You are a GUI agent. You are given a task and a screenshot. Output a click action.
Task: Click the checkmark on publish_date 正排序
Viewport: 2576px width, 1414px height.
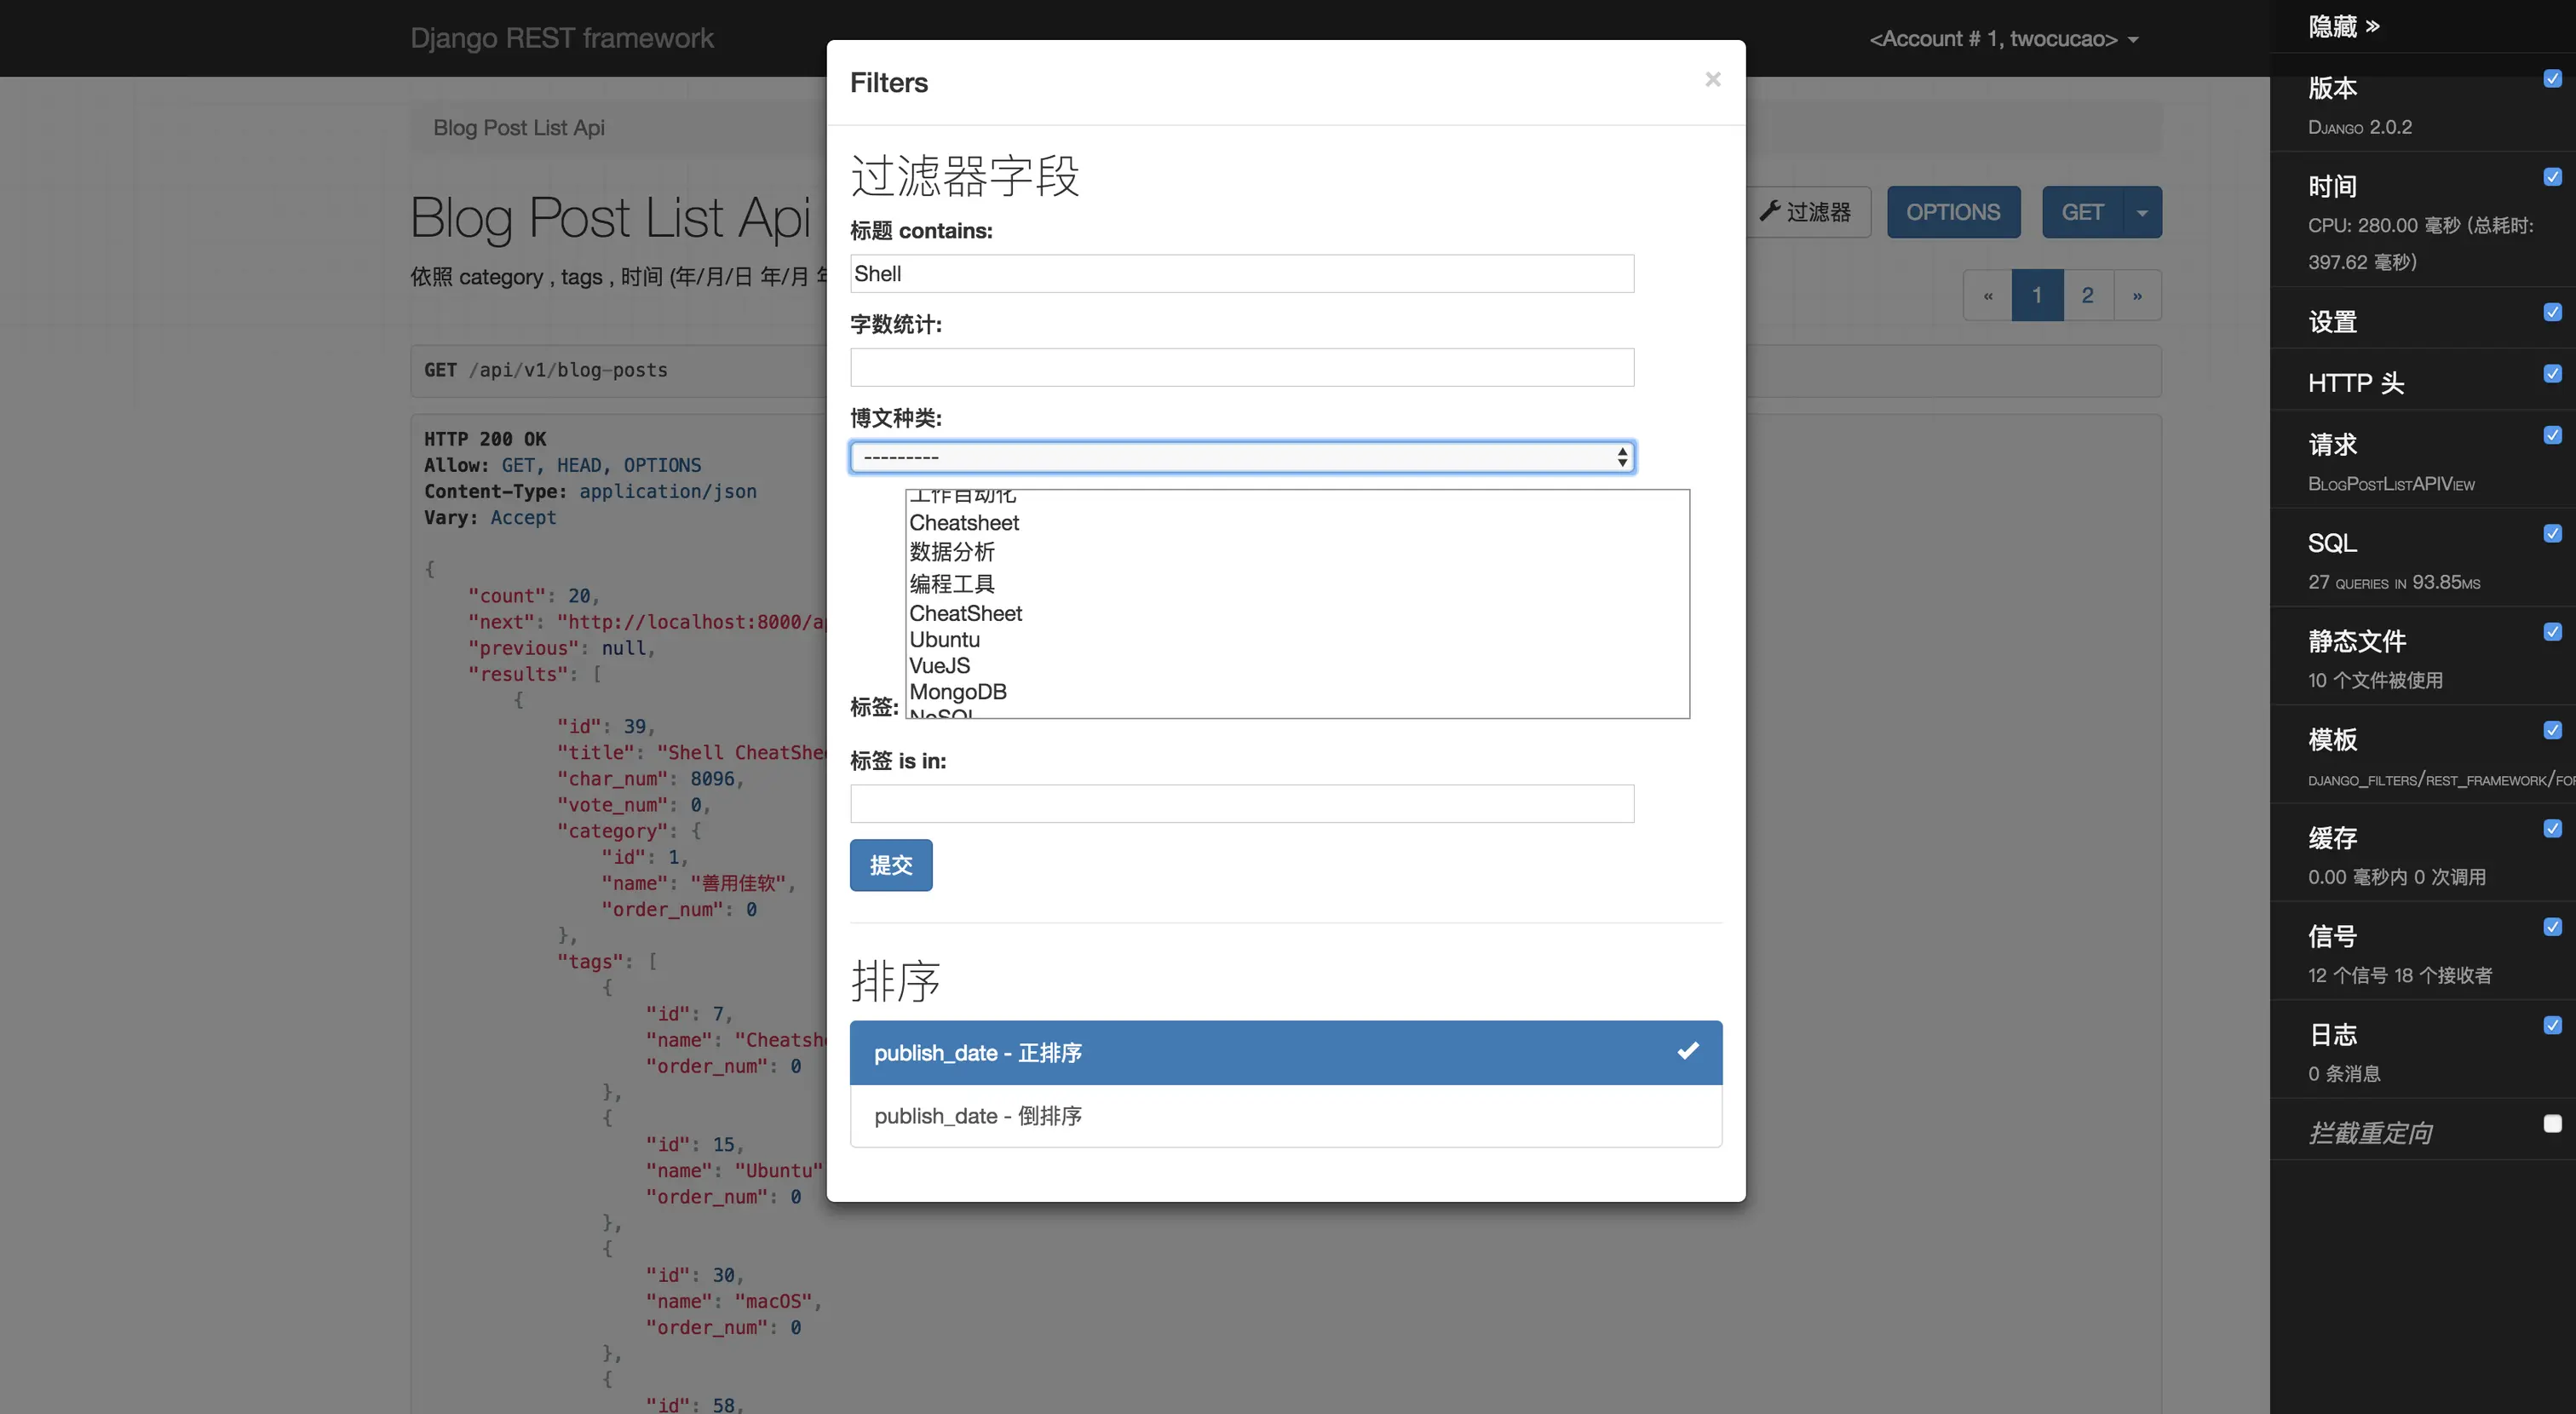tap(1687, 1051)
